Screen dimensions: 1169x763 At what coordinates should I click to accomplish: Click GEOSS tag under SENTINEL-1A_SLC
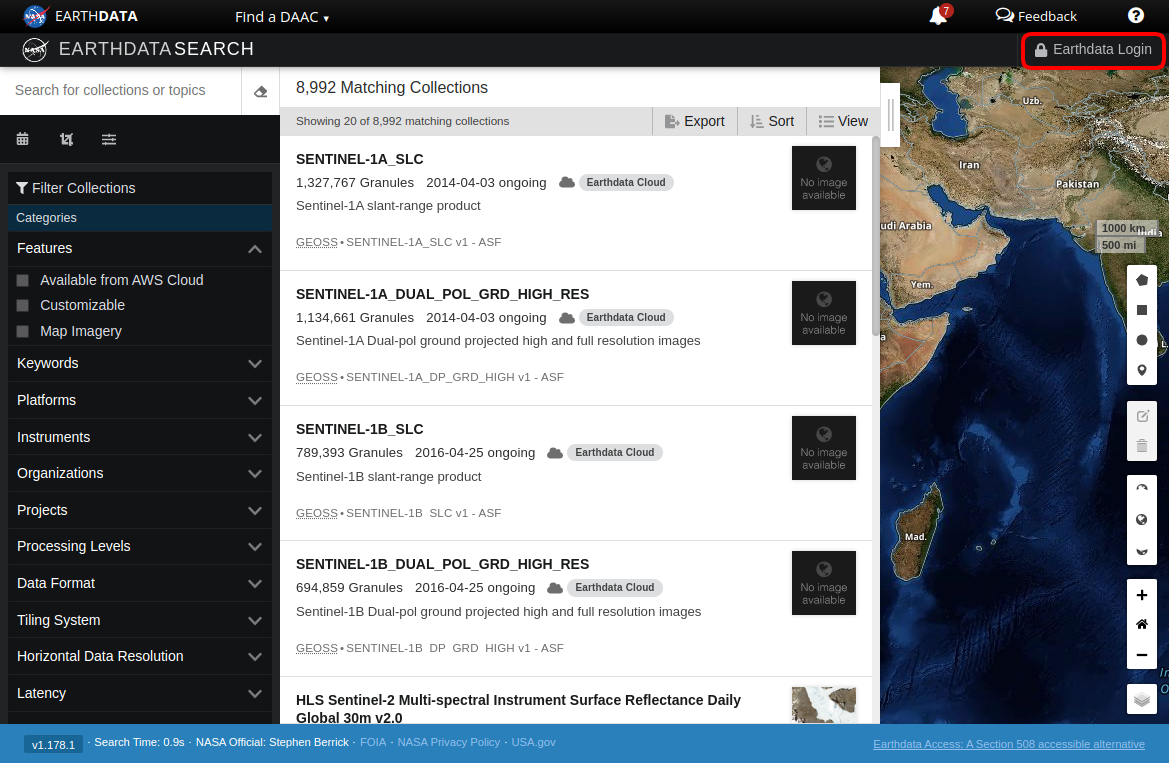[317, 242]
